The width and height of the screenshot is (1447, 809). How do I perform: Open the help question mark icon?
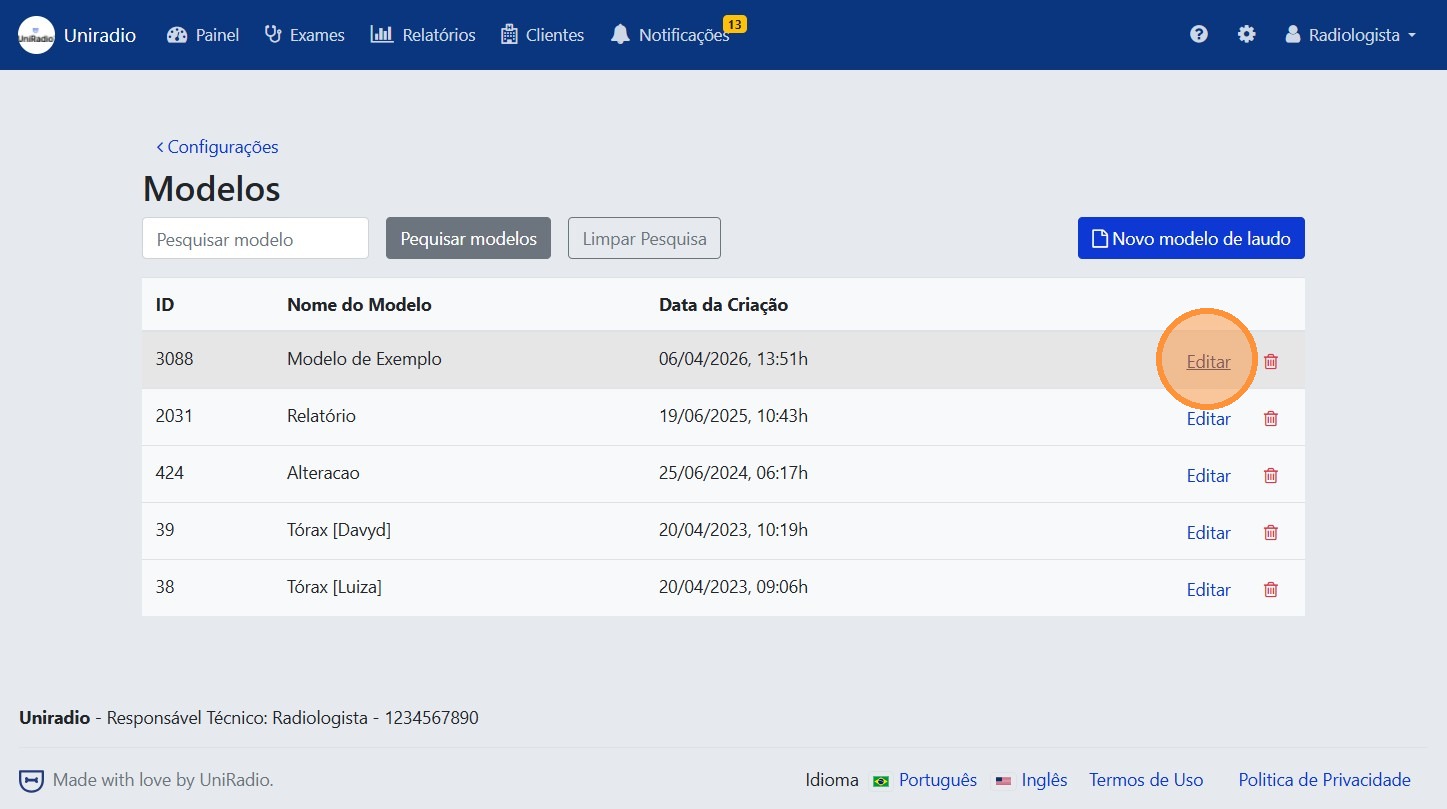click(1198, 35)
